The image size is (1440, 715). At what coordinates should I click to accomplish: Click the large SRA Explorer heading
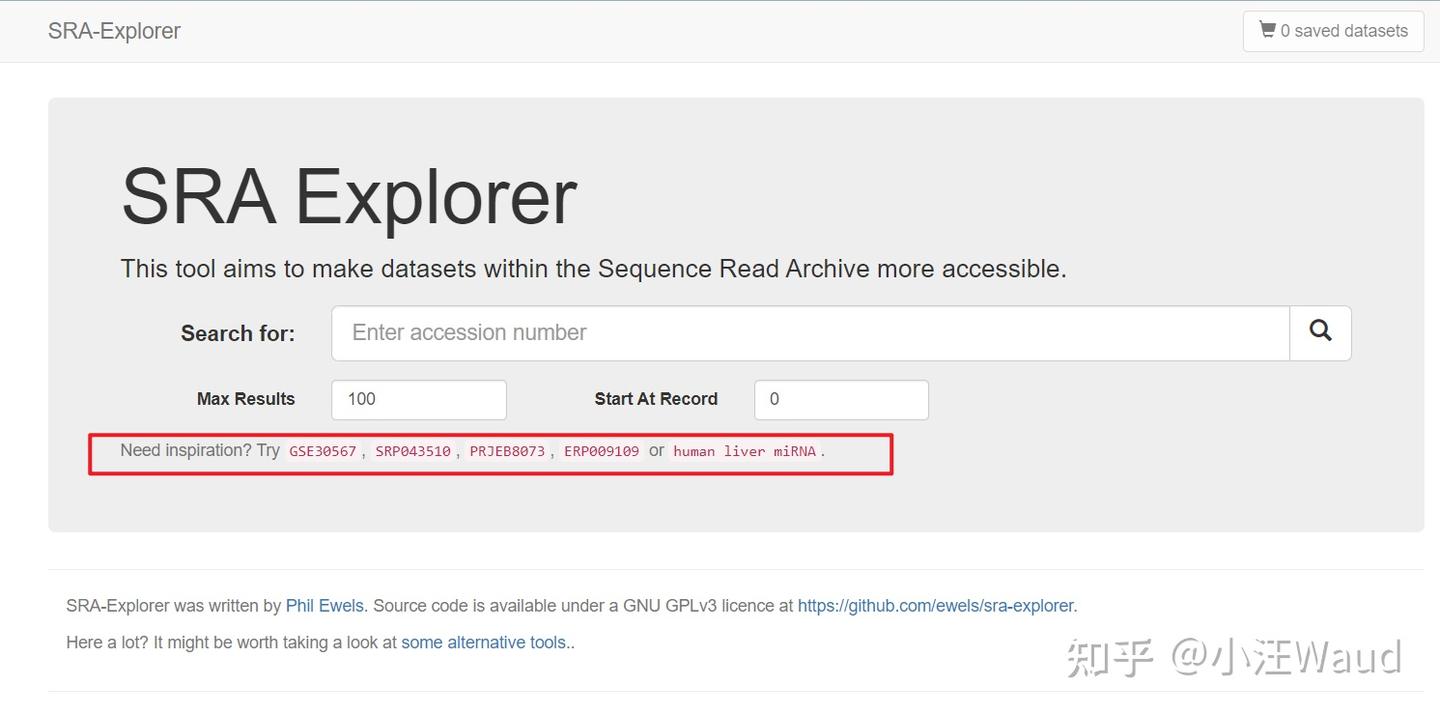point(349,196)
